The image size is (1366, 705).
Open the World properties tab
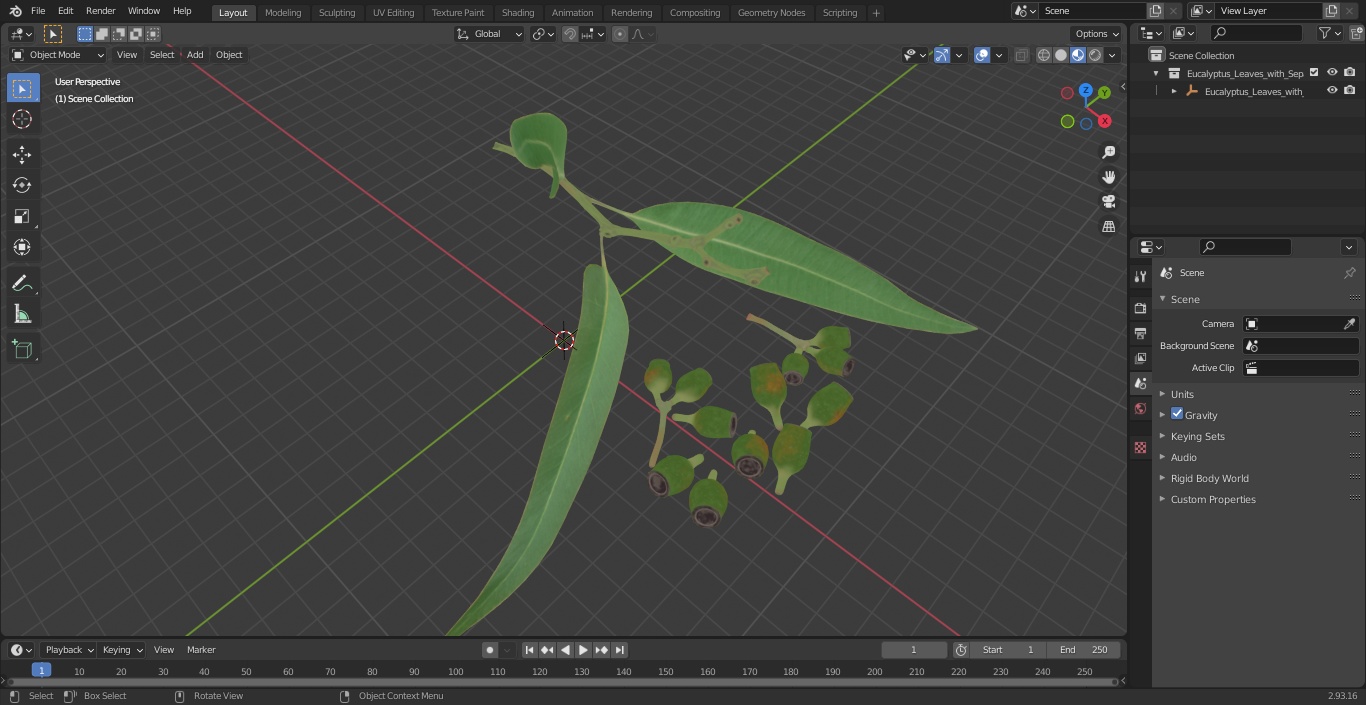(x=1140, y=409)
